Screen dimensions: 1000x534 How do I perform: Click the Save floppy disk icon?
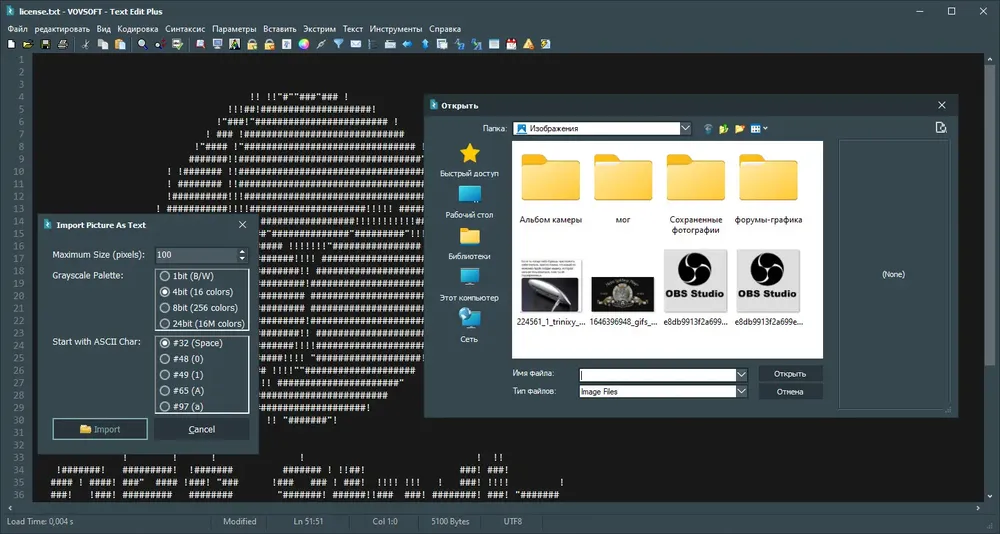(x=45, y=44)
